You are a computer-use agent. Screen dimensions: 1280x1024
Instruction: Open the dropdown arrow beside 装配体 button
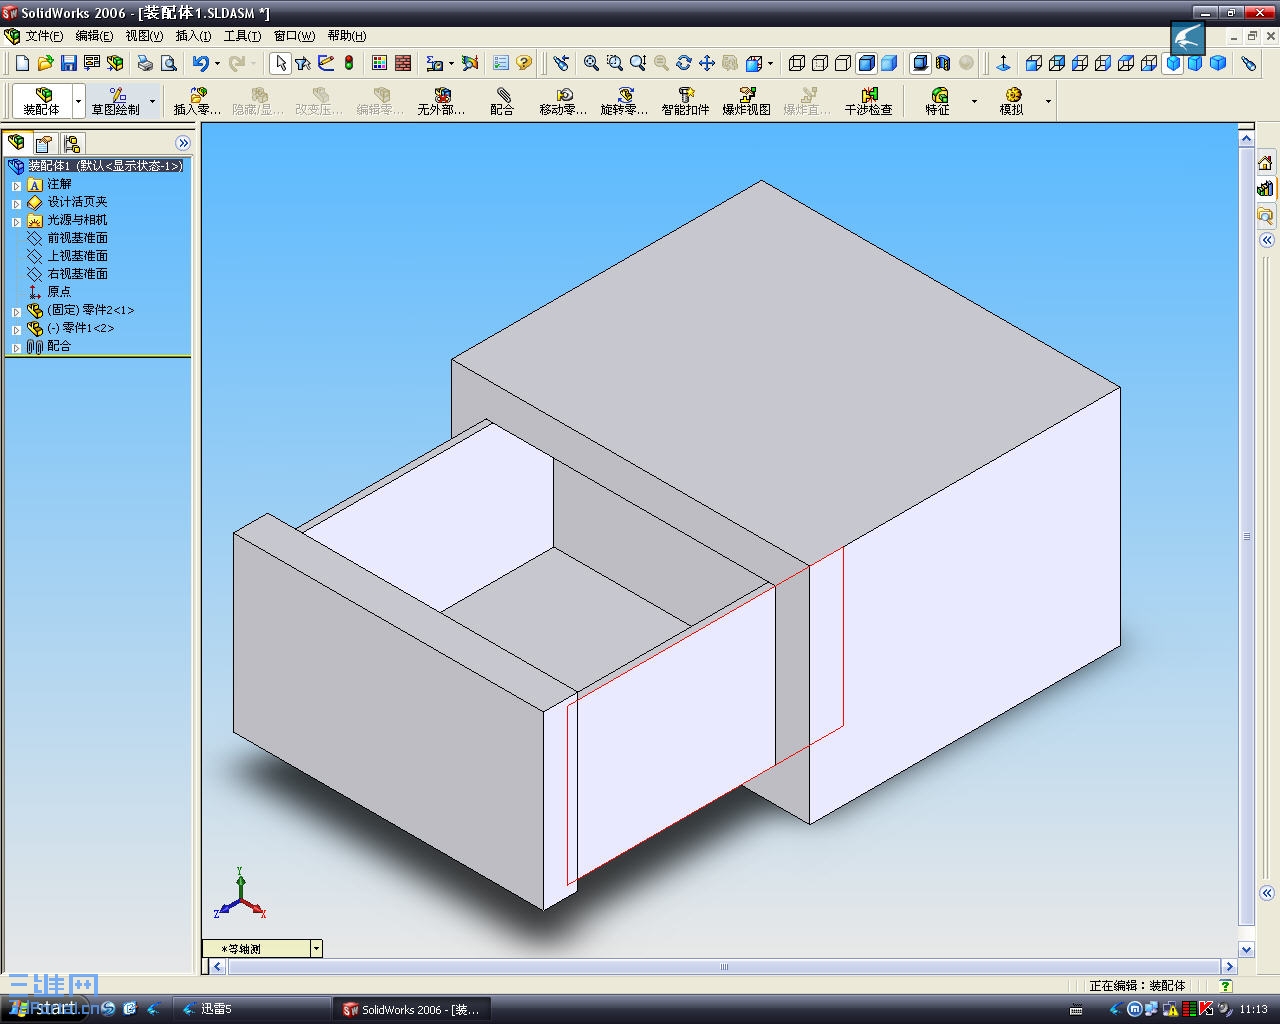pos(78,101)
